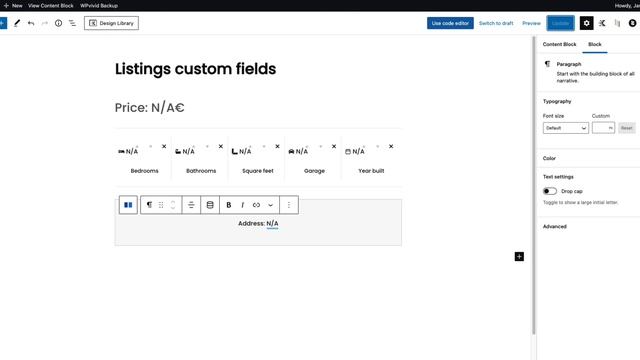Viewport: 640px width, 360px height.
Task: Toggle the Drop cap switch
Action: [549, 191]
